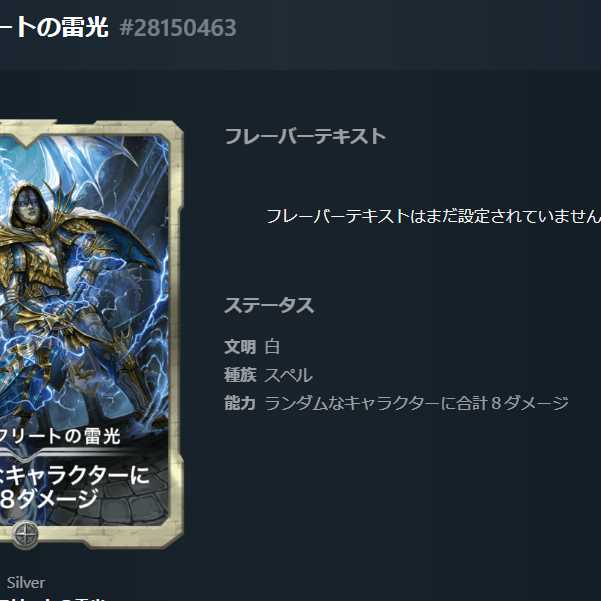Select the 能力 label in status
Image resolution: width=601 pixels, height=601 pixels.
[x=240, y=403]
